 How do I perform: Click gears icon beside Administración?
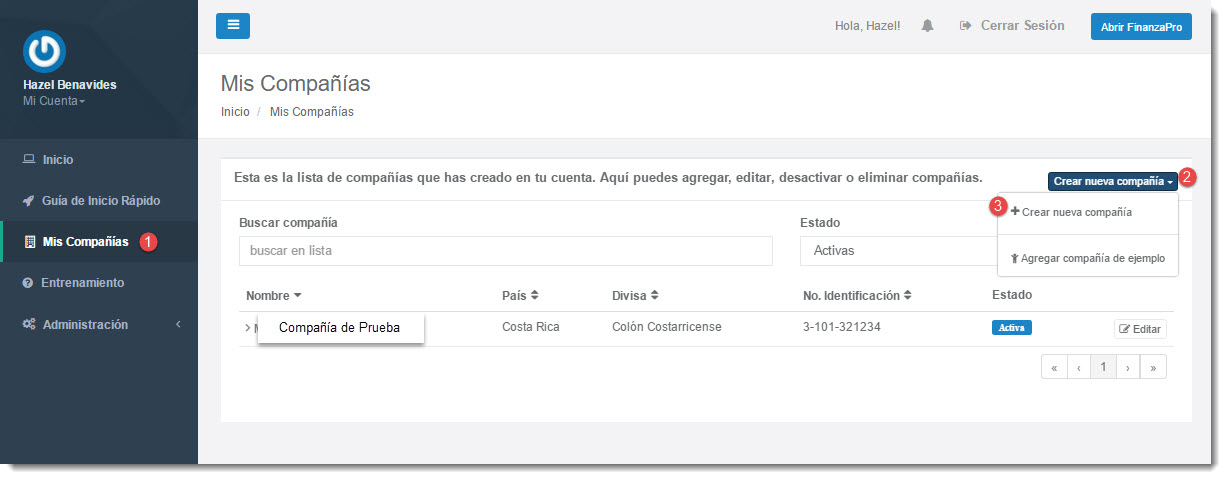(29, 325)
